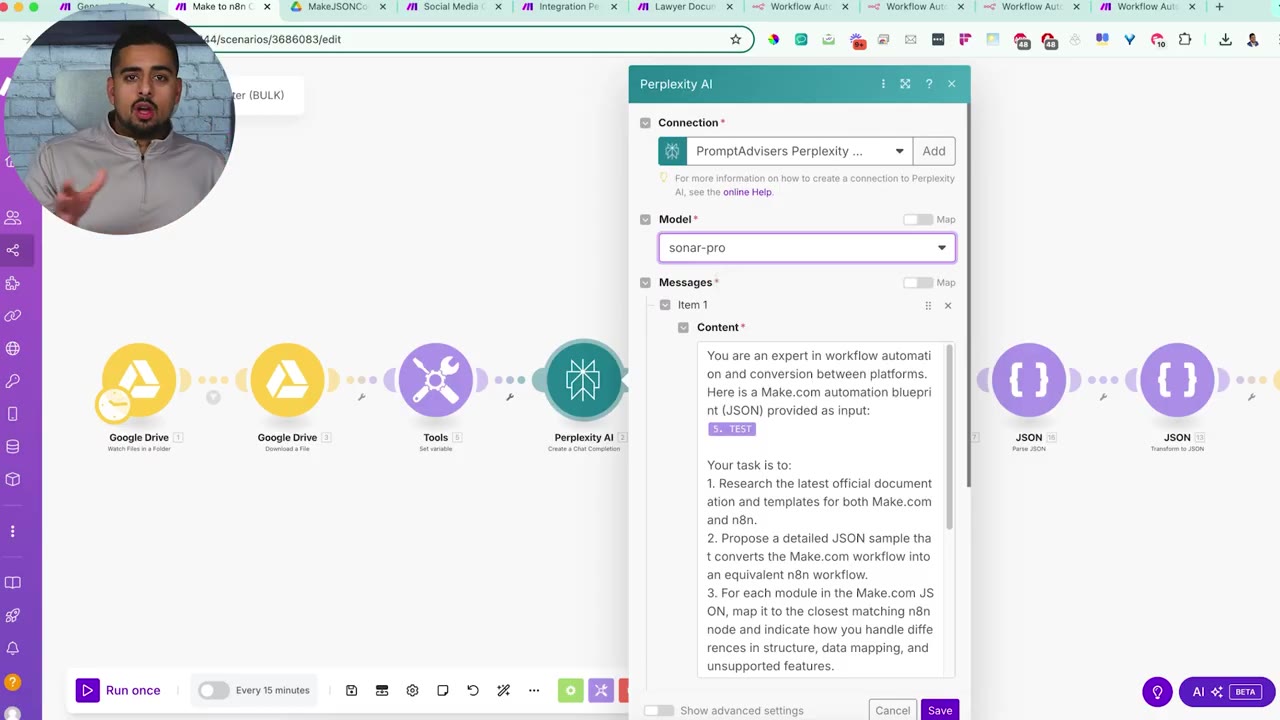Open Connections link icon in sidebar
This screenshot has width=1280, height=720.
13,316
